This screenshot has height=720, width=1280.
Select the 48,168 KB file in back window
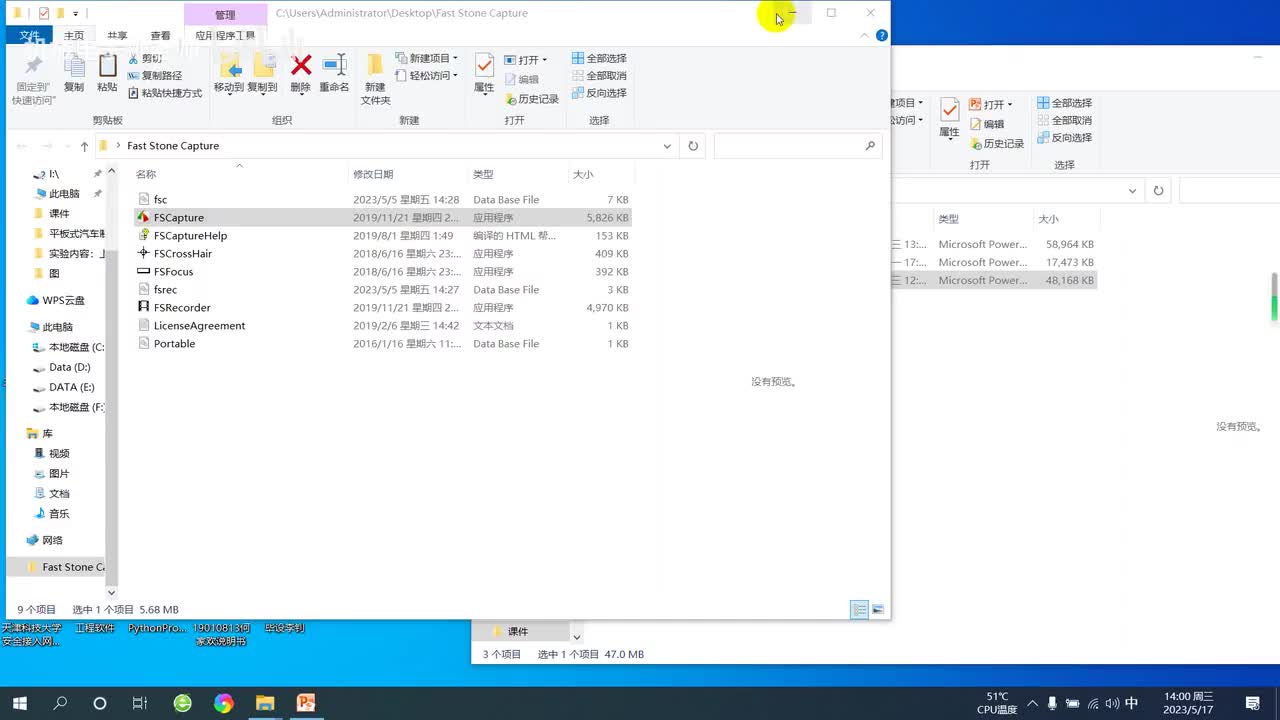995,280
